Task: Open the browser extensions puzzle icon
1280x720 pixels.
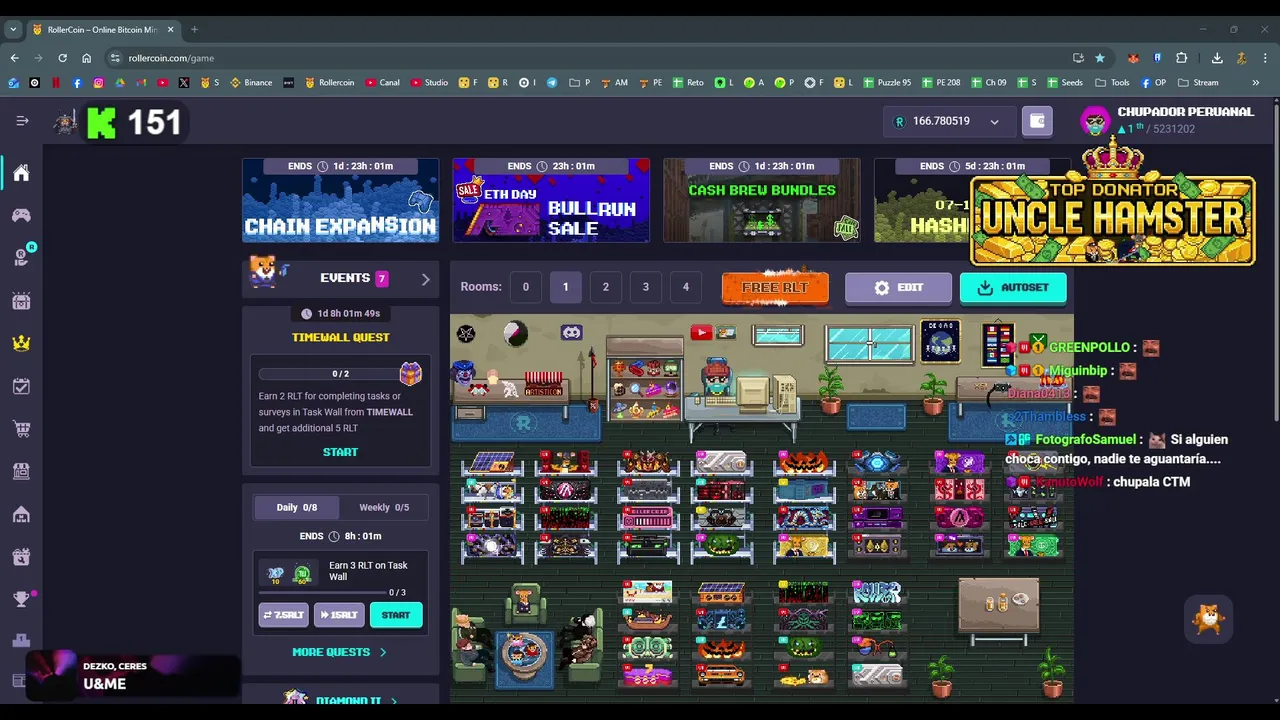Action: [x=1181, y=58]
